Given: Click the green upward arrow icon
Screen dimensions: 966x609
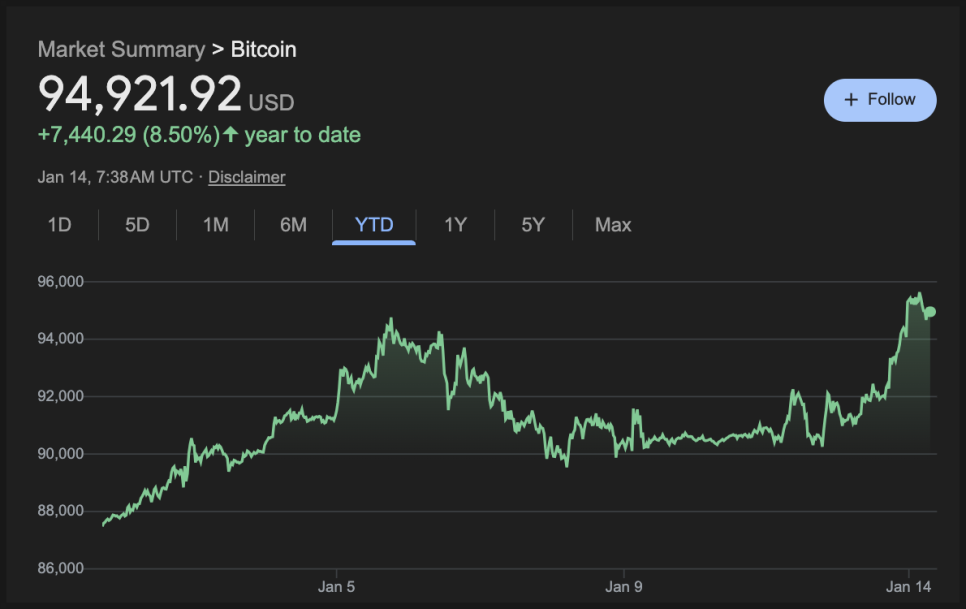Looking at the screenshot, I should tap(231, 135).
